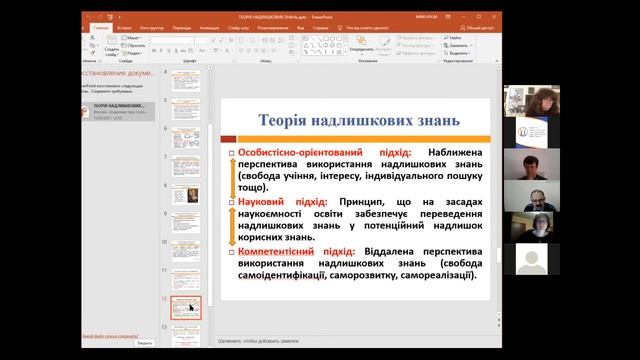Screen dimensions: 640x360
Task: Select the star shape in shapes gallery
Action: click(339, 52)
